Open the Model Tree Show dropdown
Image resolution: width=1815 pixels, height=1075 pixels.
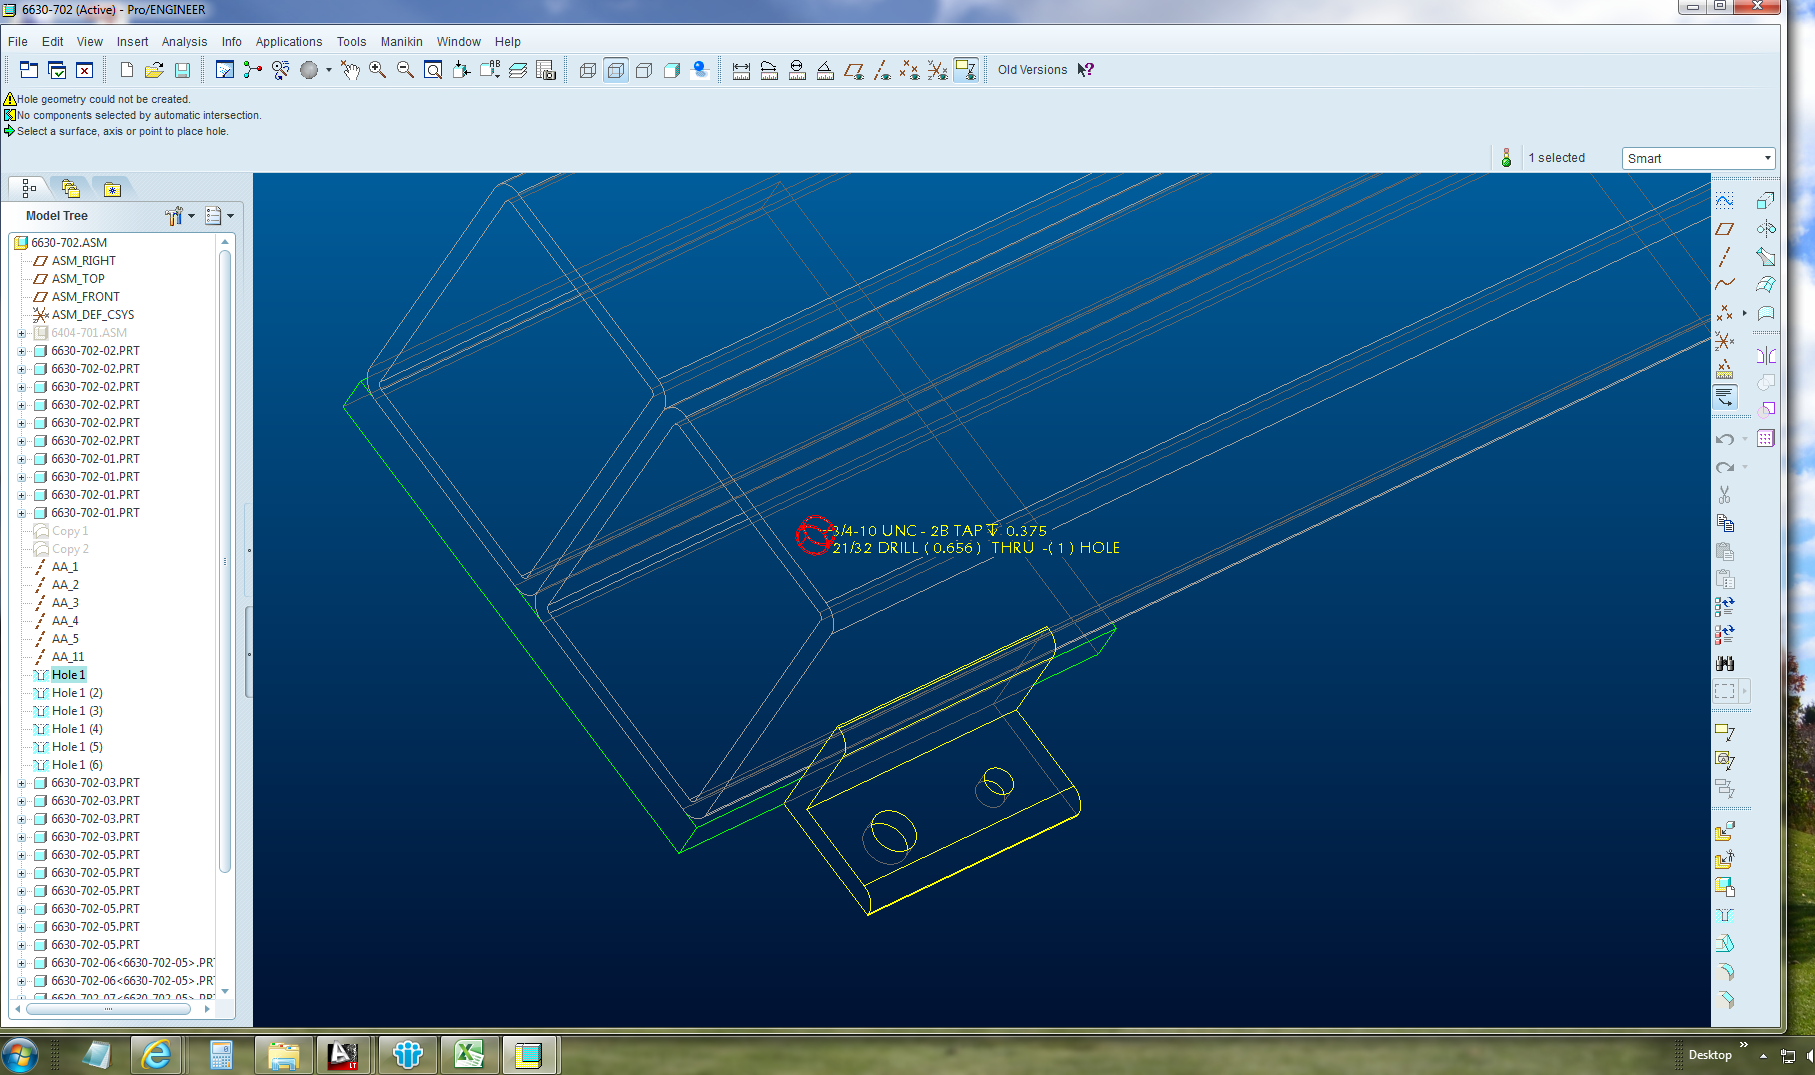219,216
